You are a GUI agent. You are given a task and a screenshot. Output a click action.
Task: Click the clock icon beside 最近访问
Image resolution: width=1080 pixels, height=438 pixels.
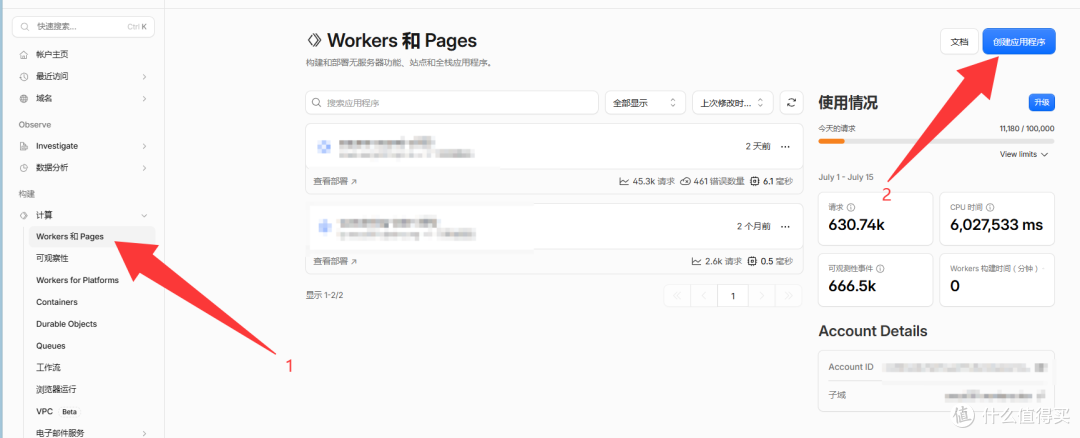pos(24,76)
